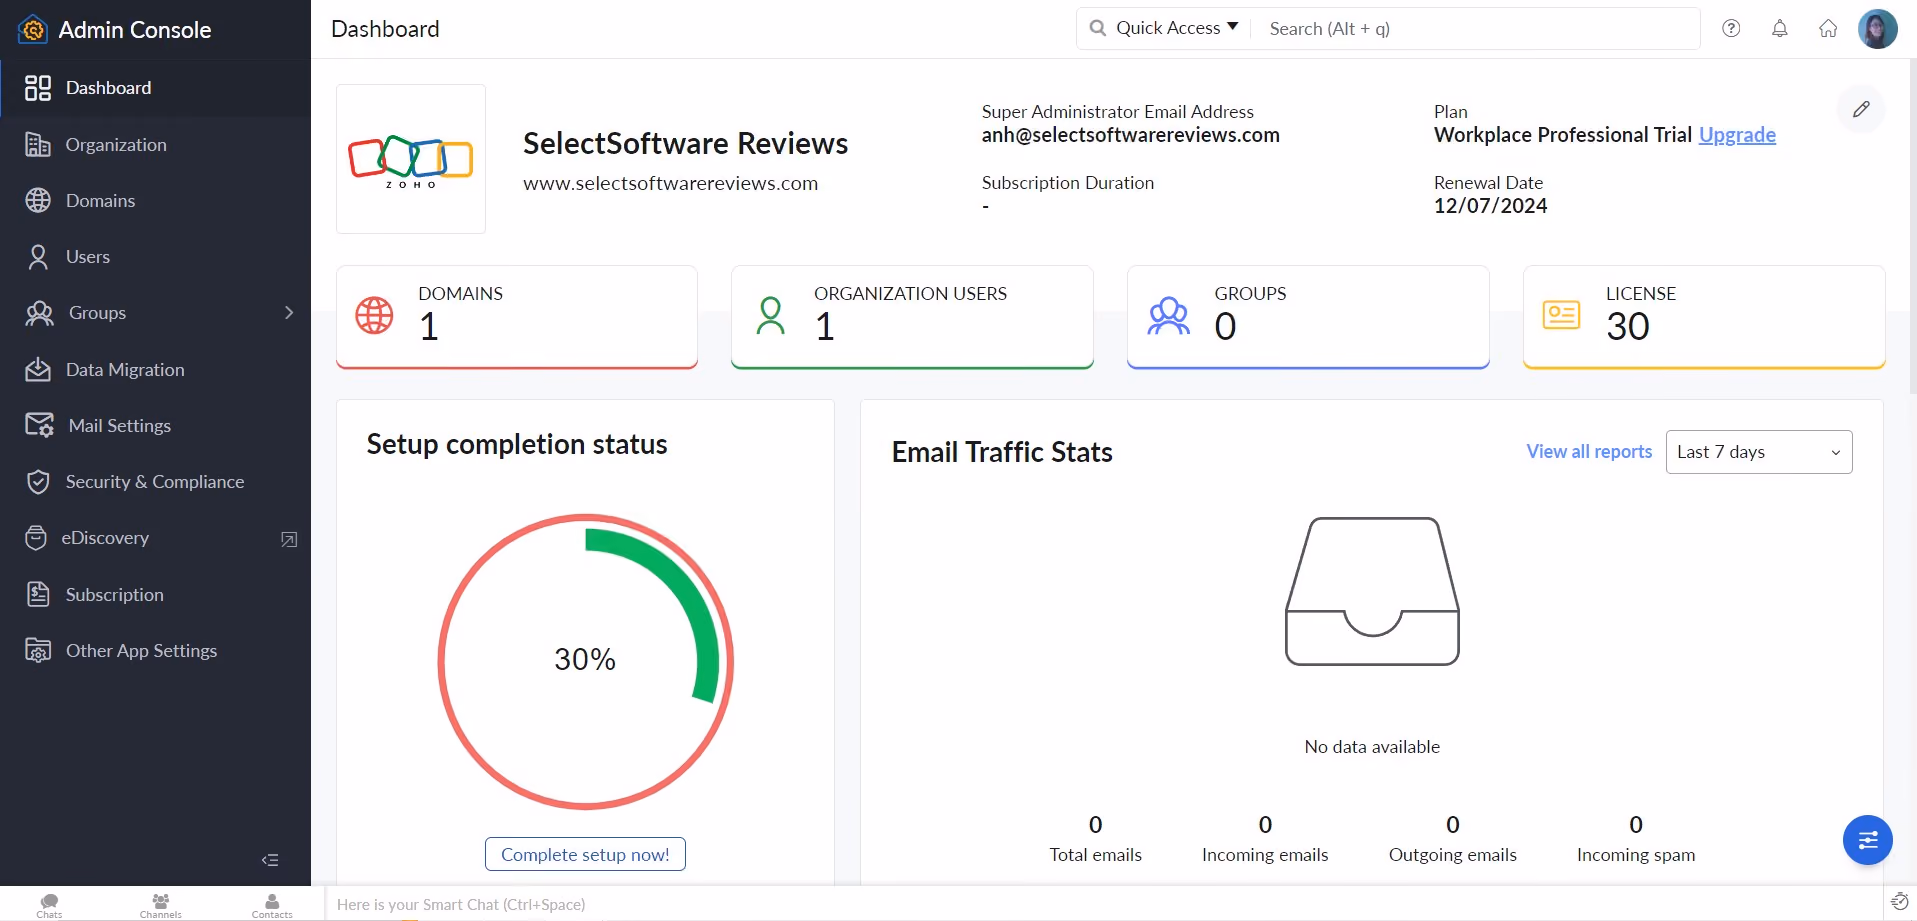
Task: Click the www.selectsoftwarereviews.com text
Action: pyautogui.click(x=670, y=184)
